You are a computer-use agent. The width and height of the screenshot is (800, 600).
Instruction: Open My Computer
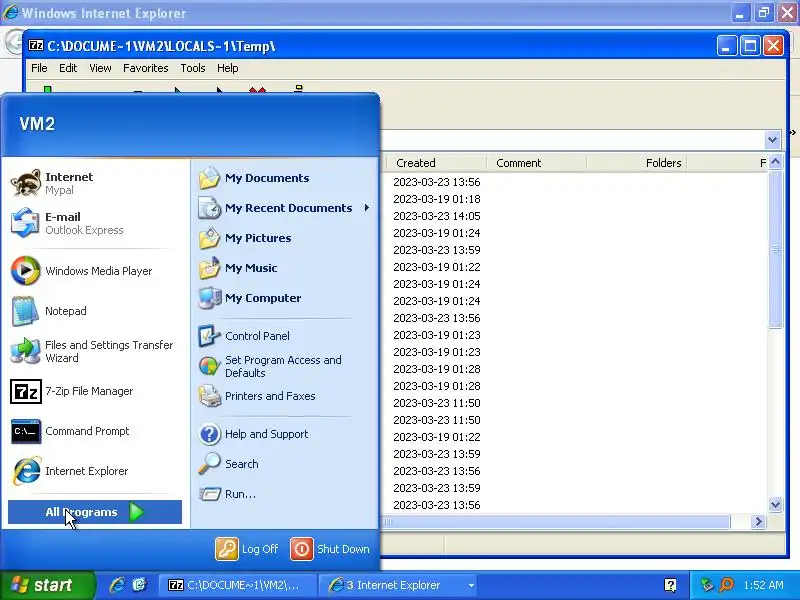pos(285,298)
